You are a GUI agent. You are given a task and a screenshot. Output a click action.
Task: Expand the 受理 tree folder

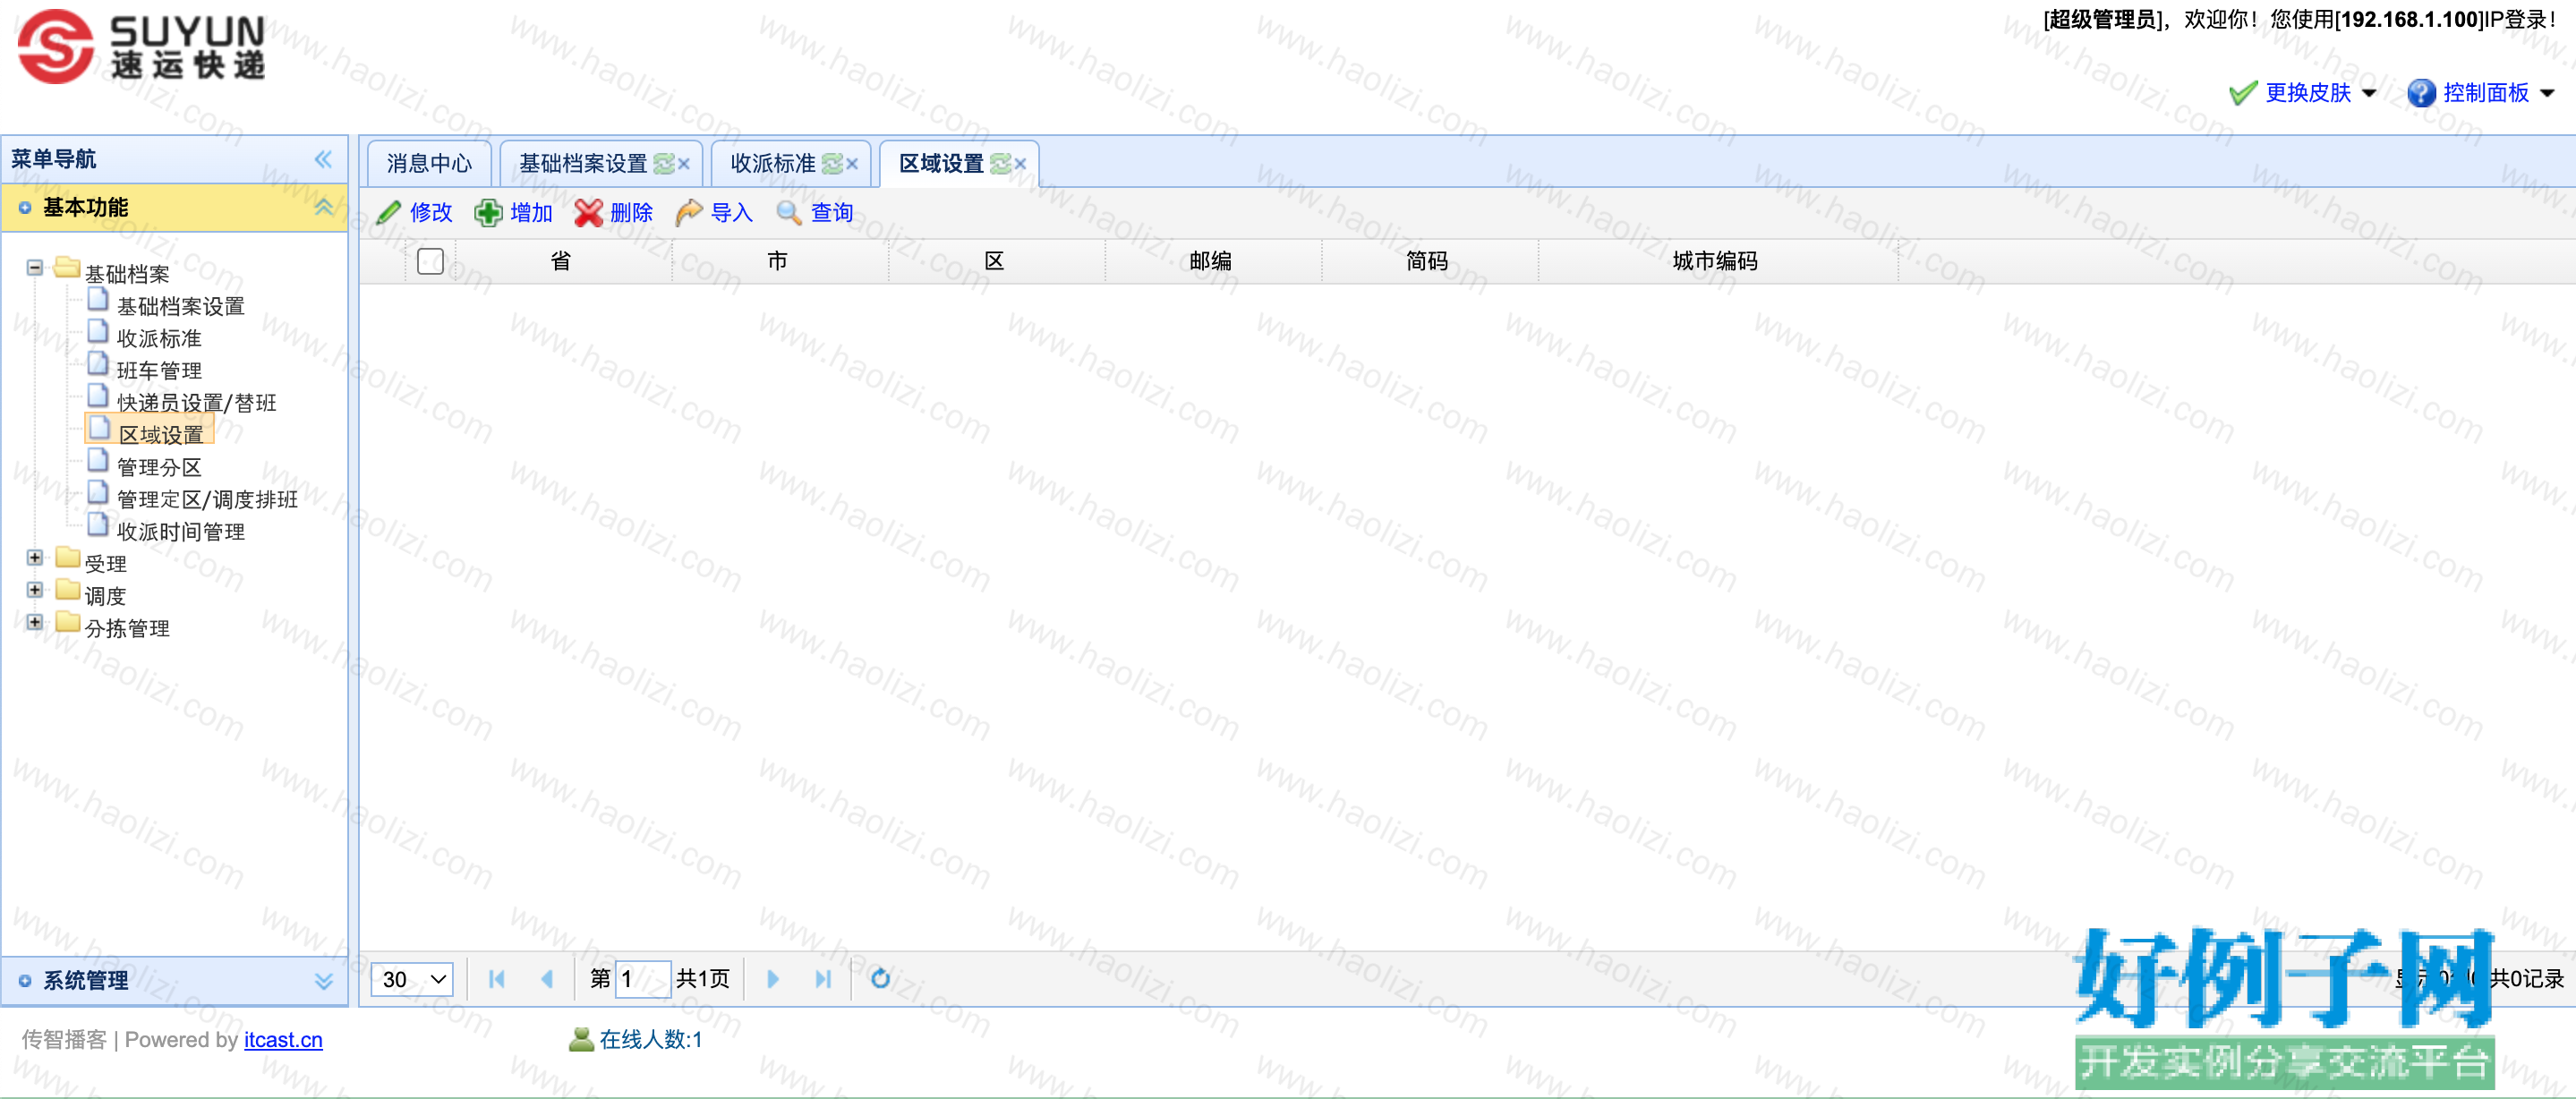(35, 558)
